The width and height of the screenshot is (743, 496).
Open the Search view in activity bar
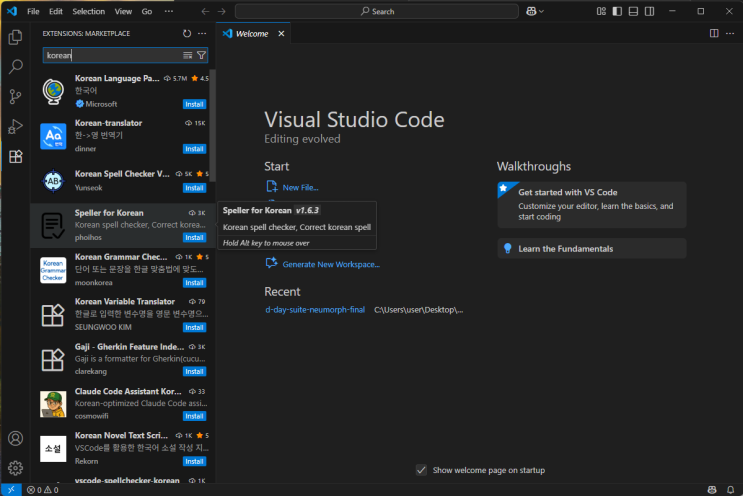15,67
